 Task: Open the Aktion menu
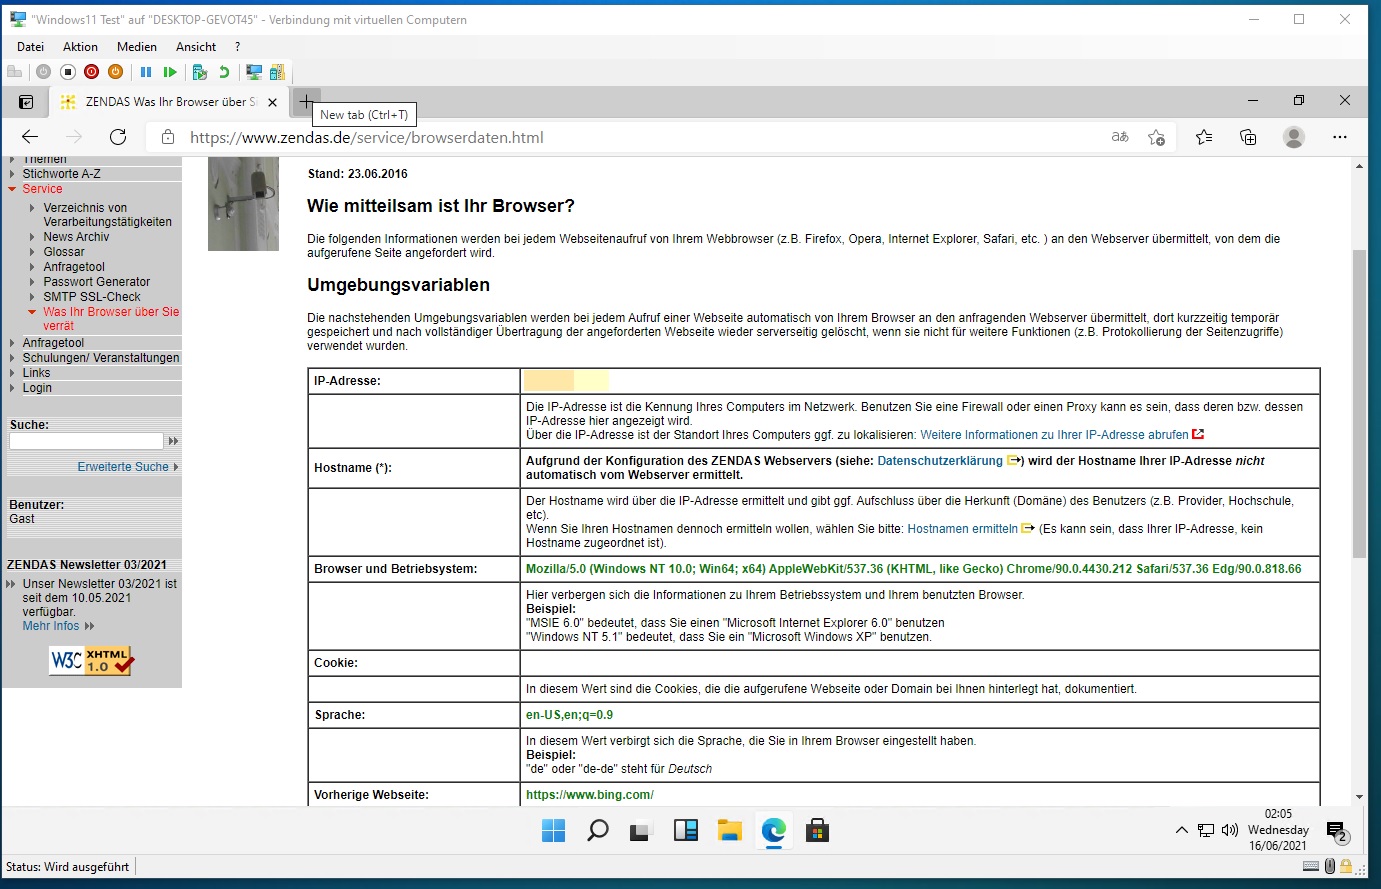click(x=80, y=47)
